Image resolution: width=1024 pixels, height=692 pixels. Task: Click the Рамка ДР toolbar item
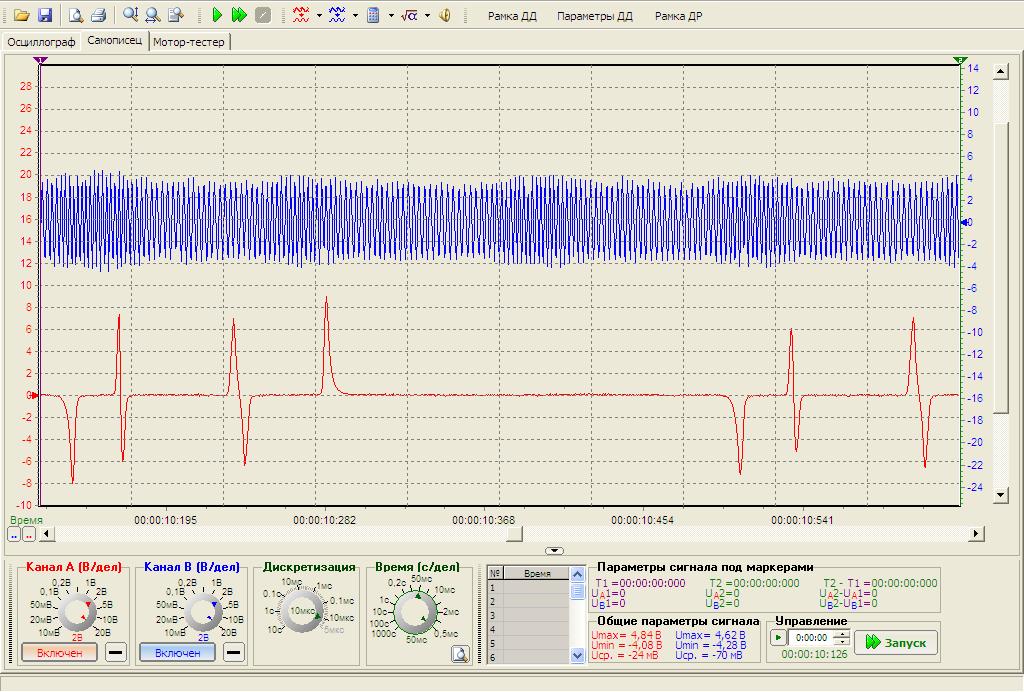679,16
